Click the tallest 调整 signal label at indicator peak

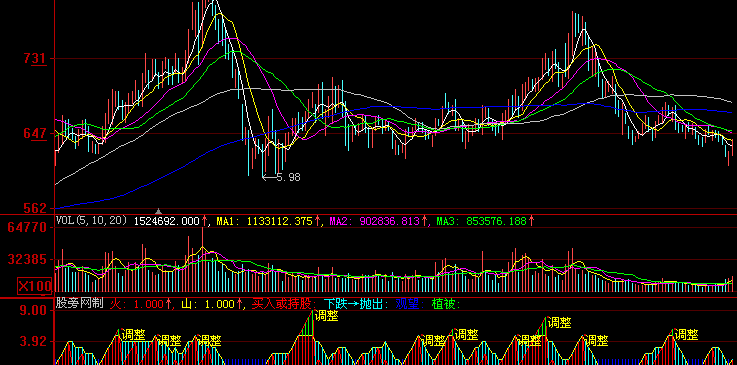pos(327,316)
